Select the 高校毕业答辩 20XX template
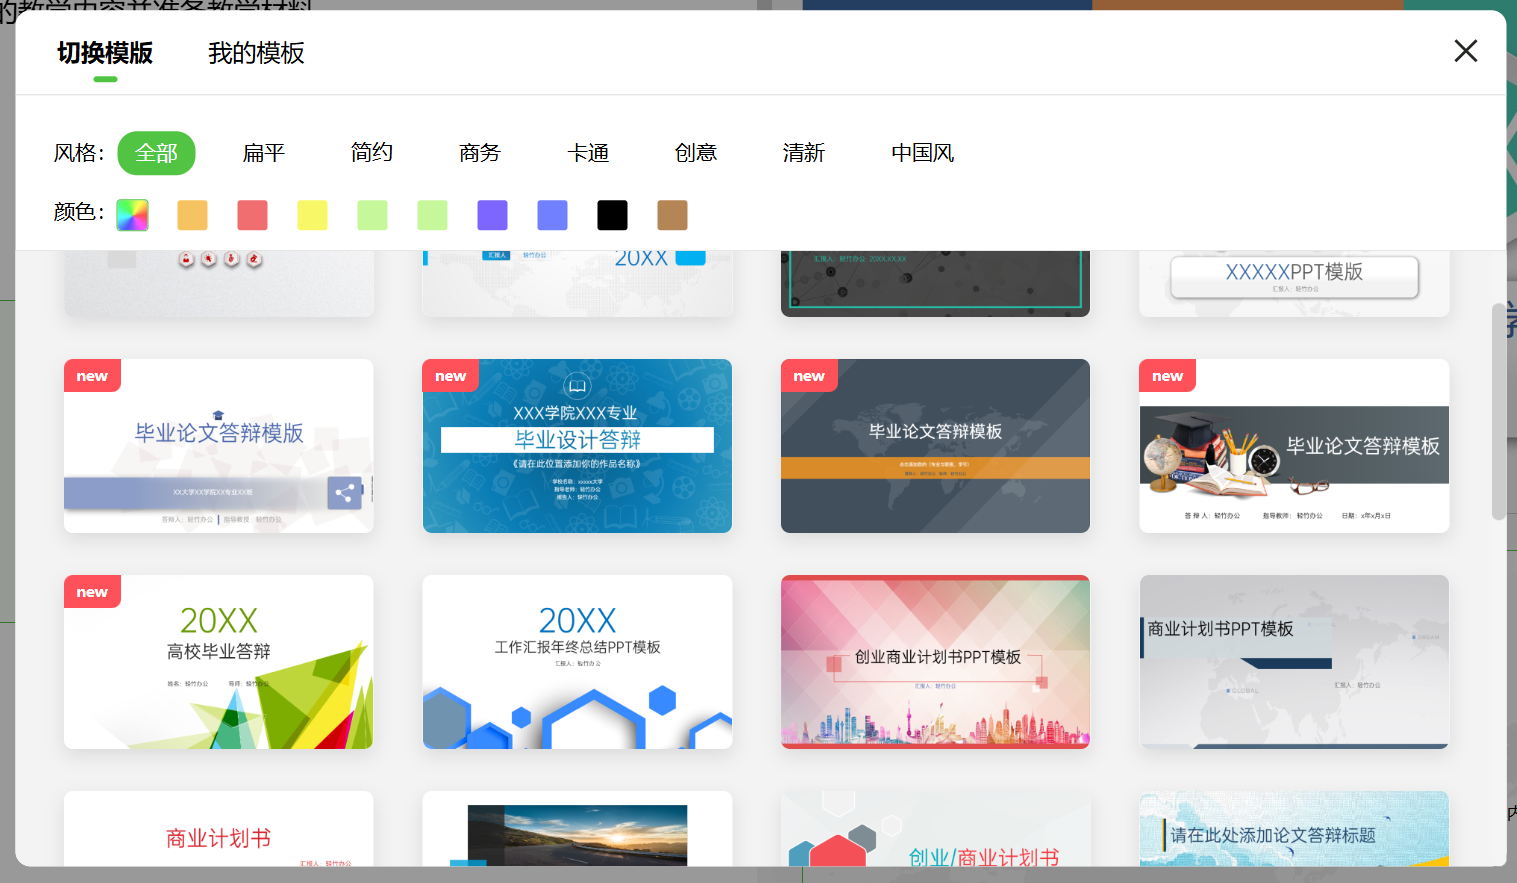This screenshot has width=1517, height=883. tap(217, 661)
